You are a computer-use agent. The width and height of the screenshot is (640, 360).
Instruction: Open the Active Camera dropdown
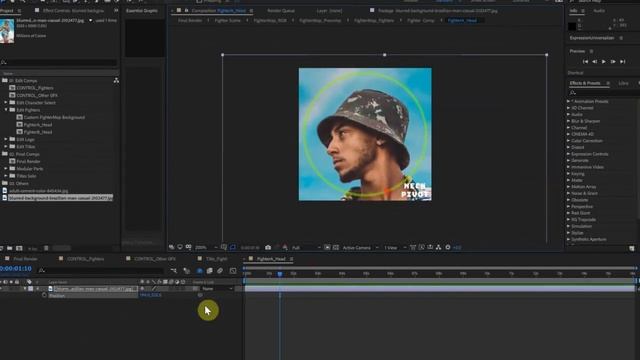[360, 248]
